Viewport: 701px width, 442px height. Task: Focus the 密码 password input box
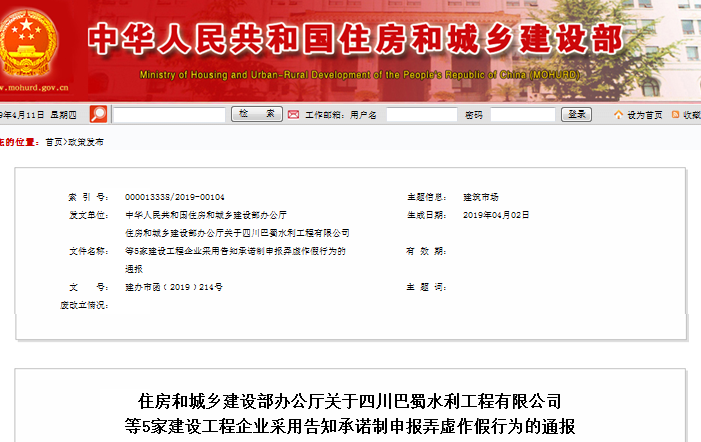[522, 115]
